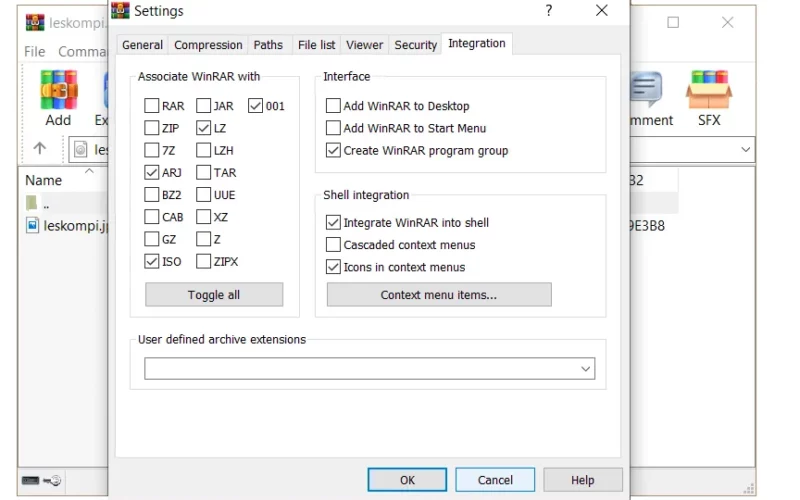Viewport: 800px width, 500px height.
Task: Check the CAB association box
Action: click(x=152, y=217)
